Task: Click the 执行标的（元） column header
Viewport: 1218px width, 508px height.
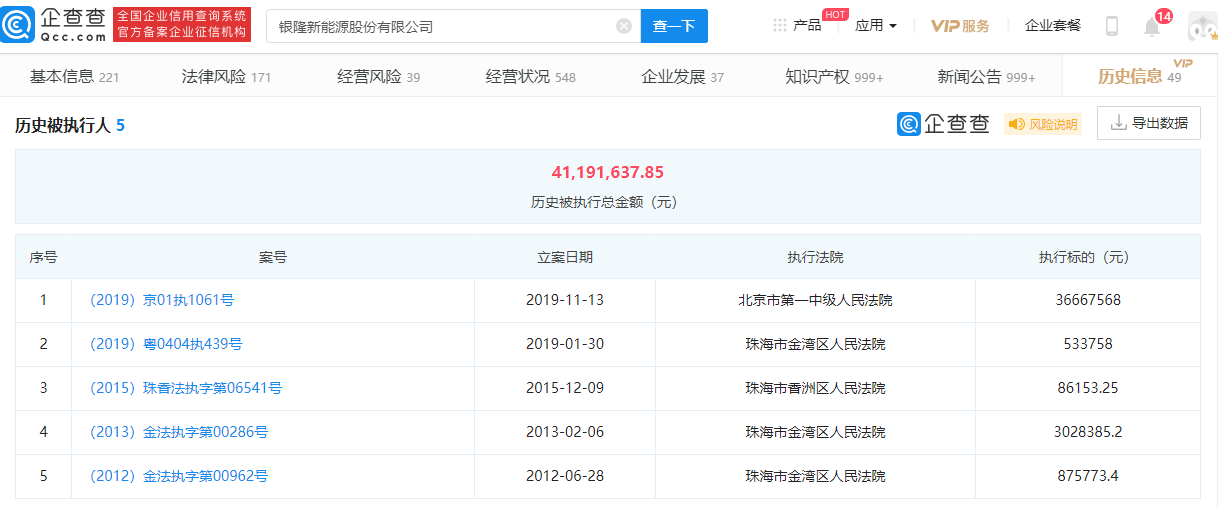Action: tap(1088, 257)
